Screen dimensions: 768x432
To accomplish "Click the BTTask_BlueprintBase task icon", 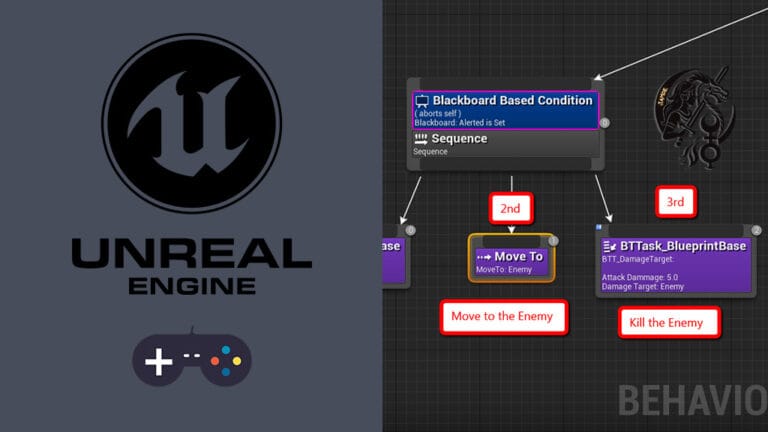I will (x=609, y=246).
